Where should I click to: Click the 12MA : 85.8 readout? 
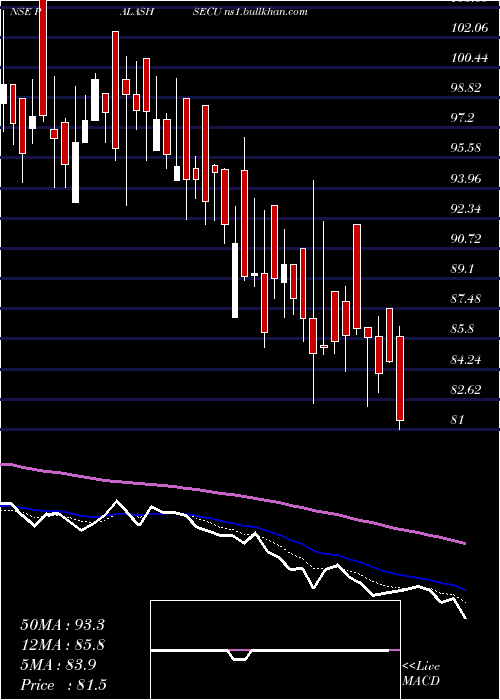(x=62, y=645)
